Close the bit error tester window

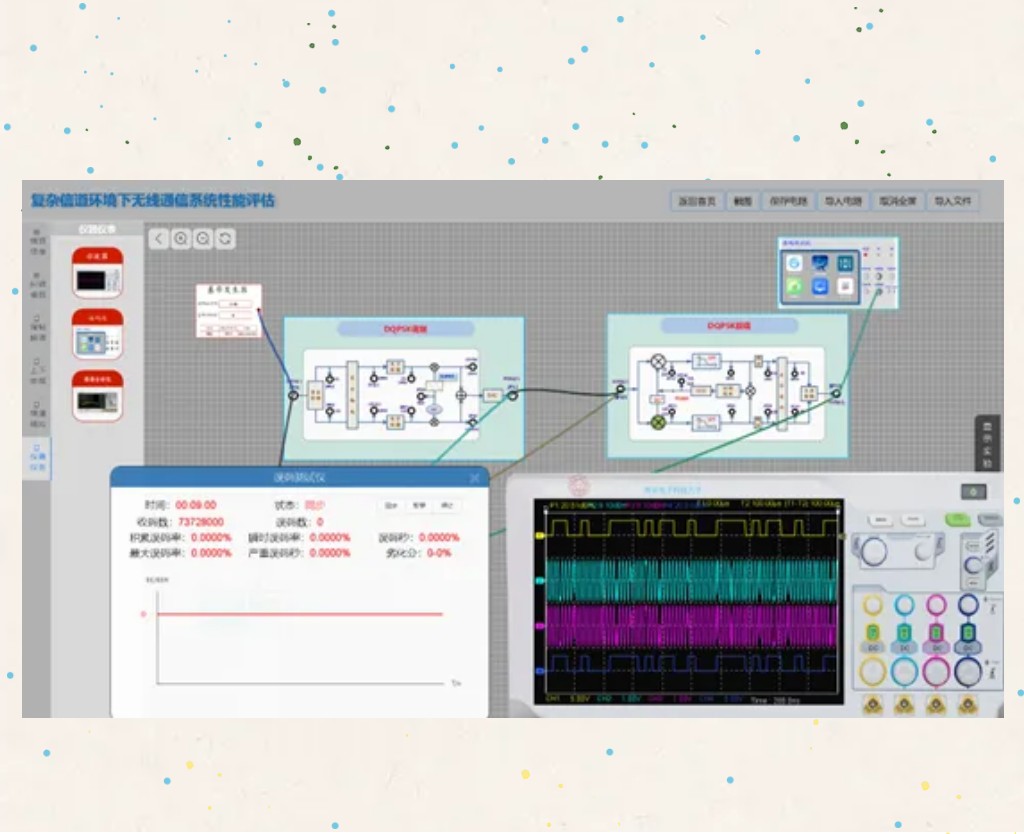(474, 478)
